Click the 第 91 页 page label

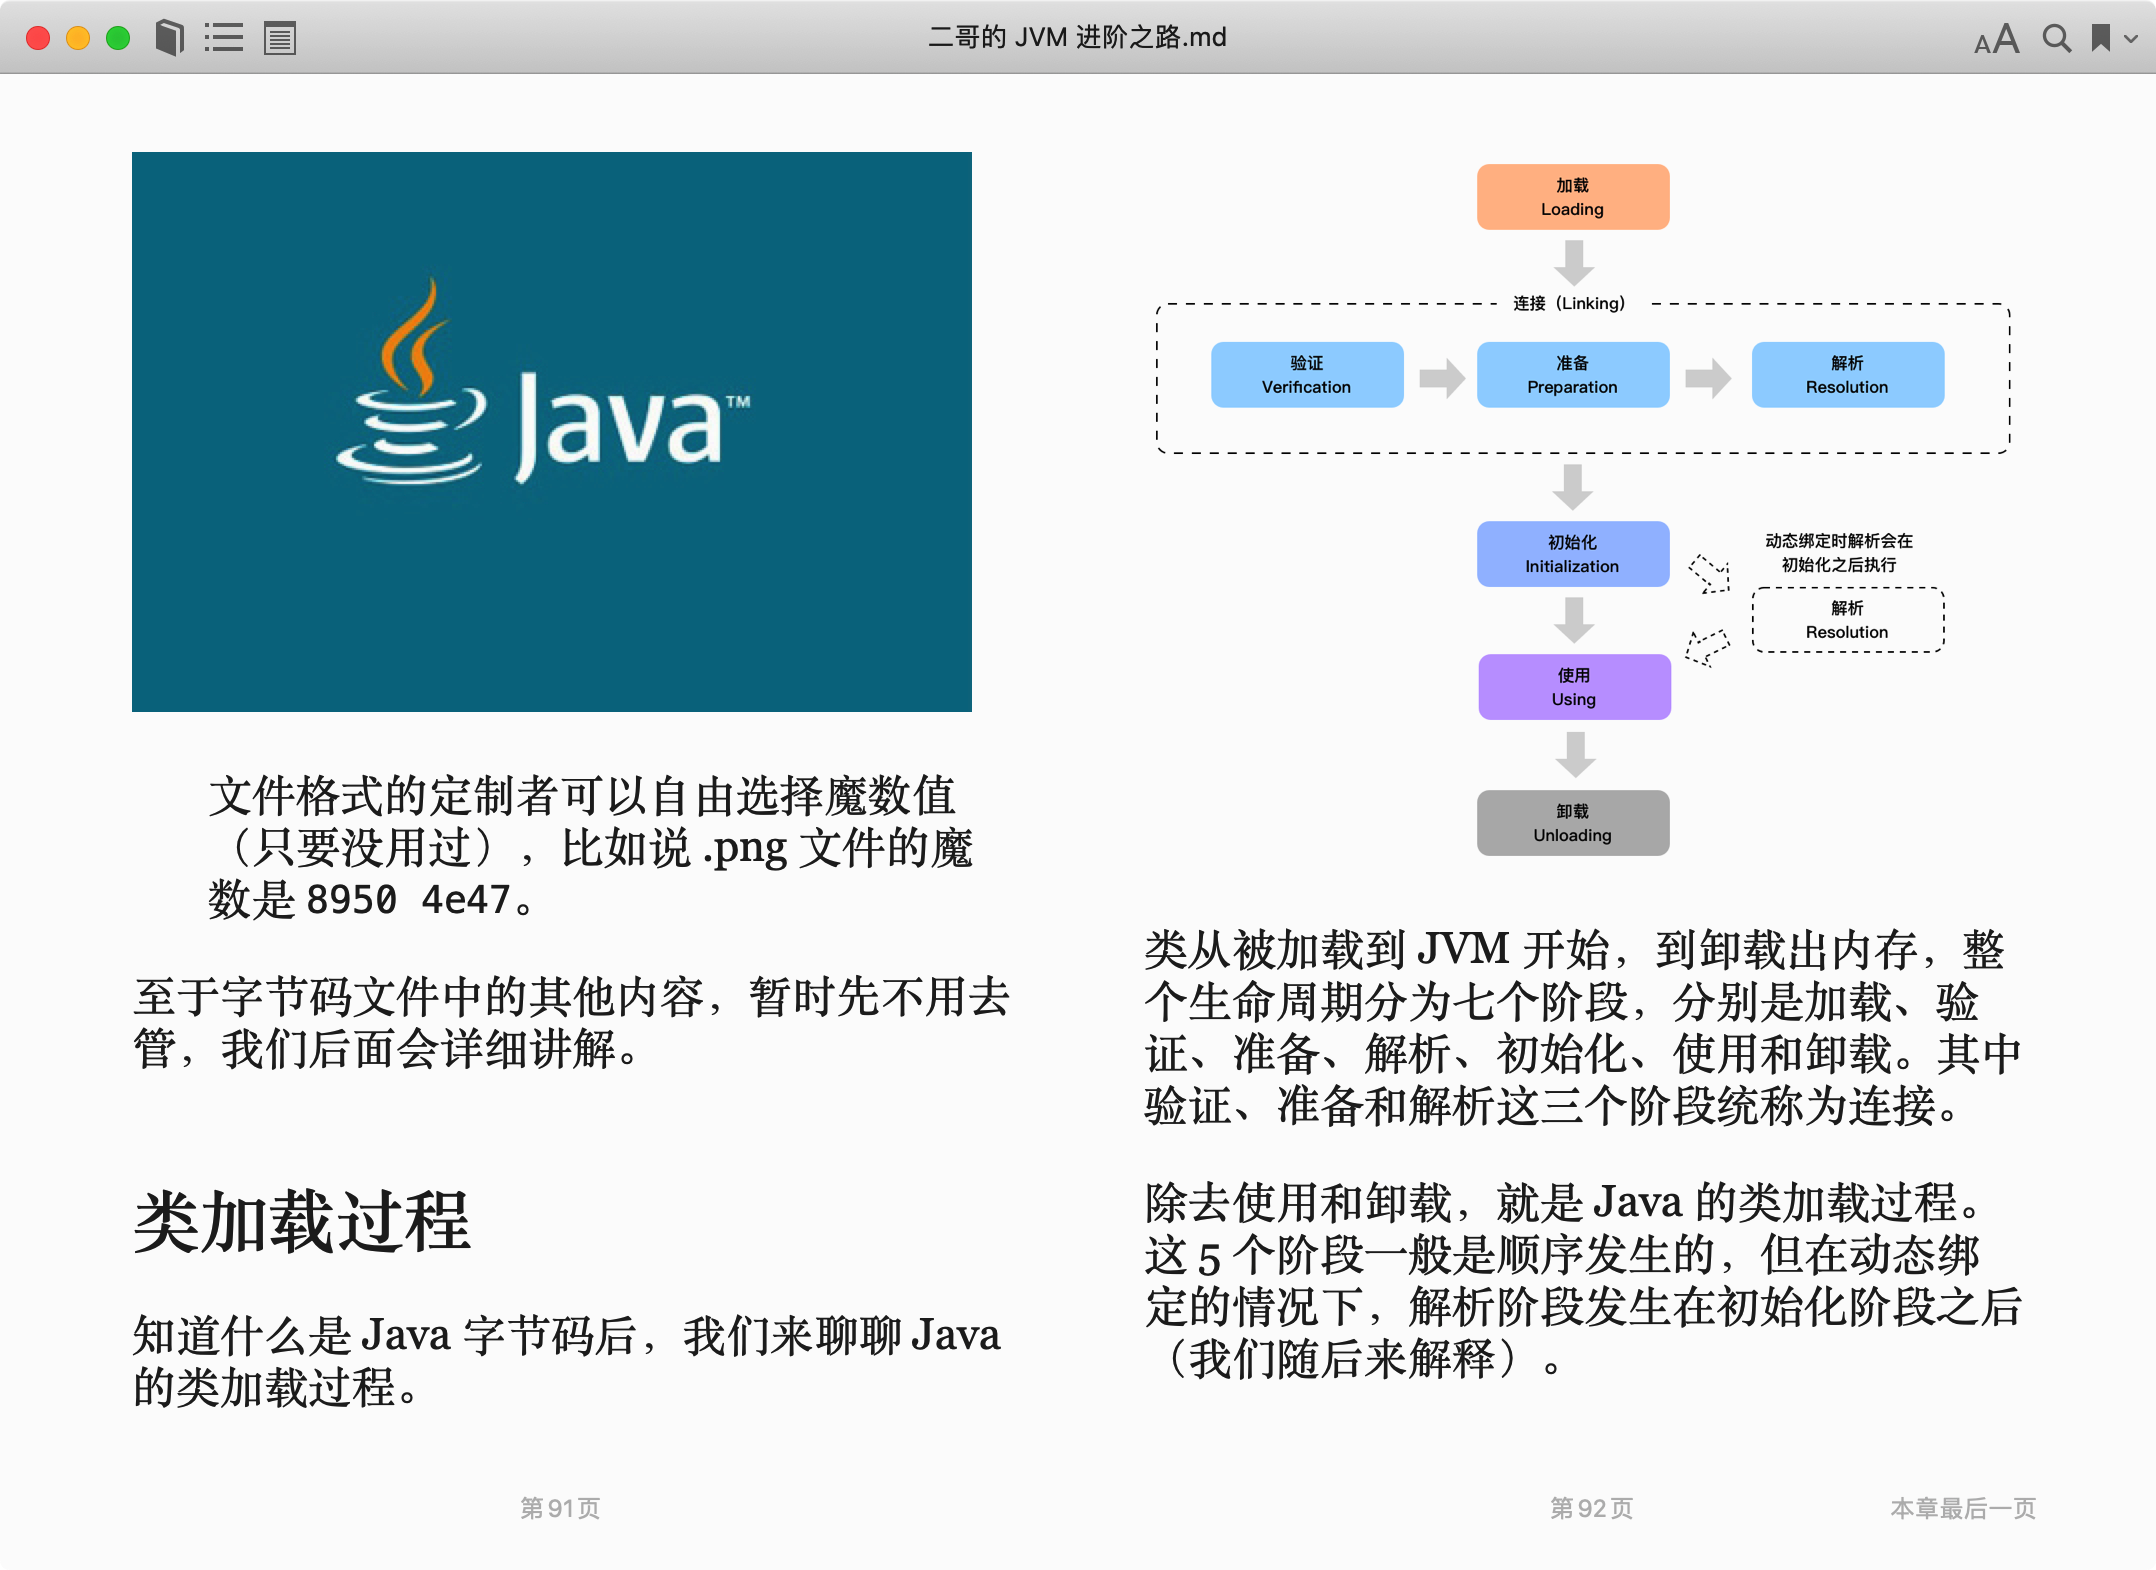click(560, 1509)
